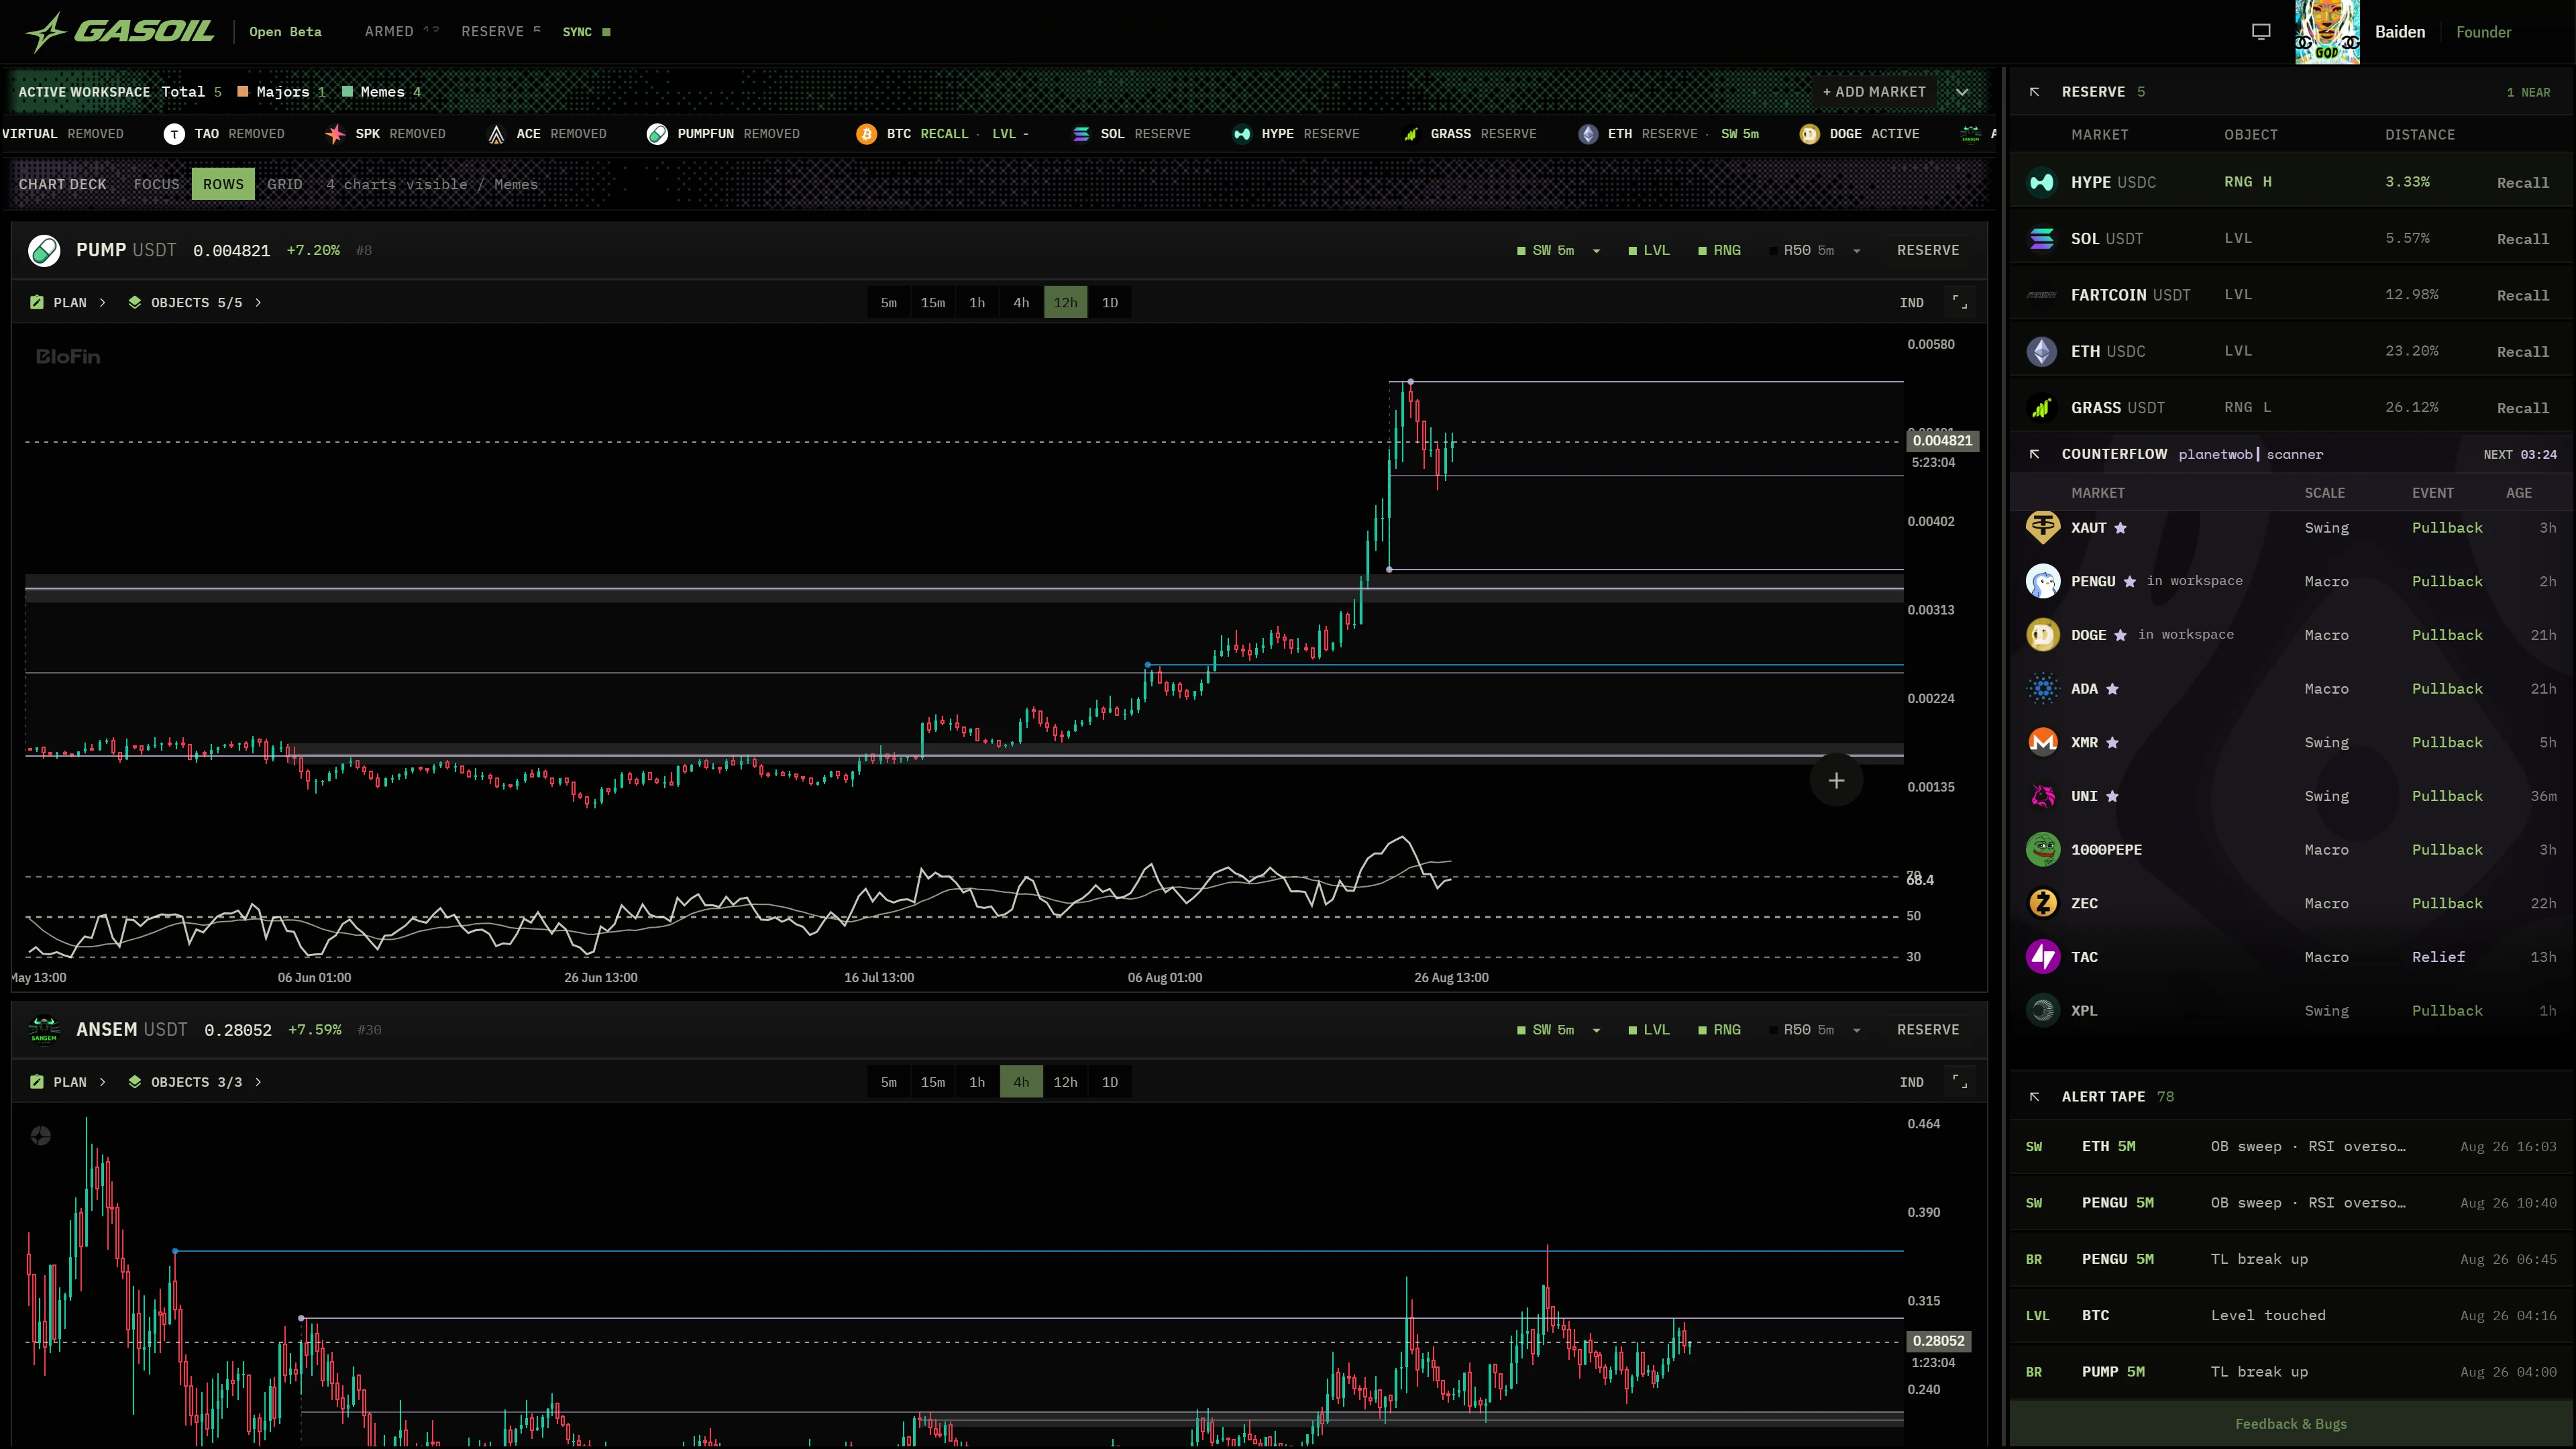Screen dimensions: 2576x1449
Task: Click the HYPE icon in Reserve list
Action: coord(2041,182)
